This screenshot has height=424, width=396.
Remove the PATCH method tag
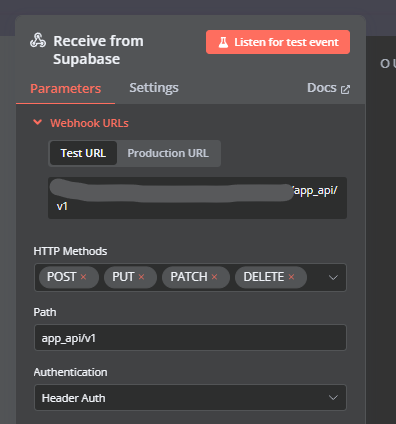click(214, 277)
